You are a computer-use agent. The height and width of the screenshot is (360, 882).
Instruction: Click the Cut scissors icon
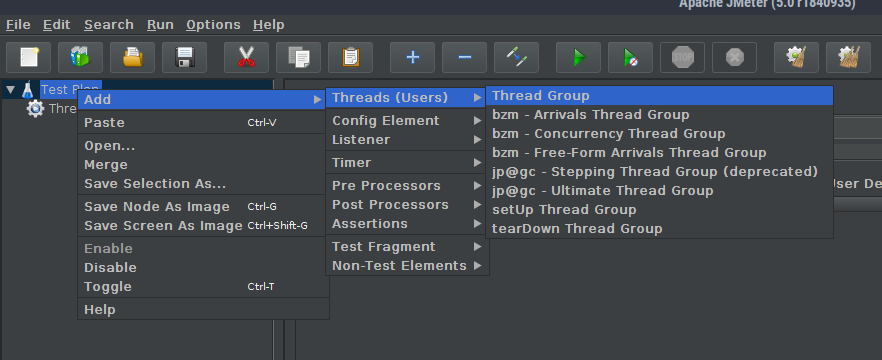pyautogui.click(x=246, y=57)
